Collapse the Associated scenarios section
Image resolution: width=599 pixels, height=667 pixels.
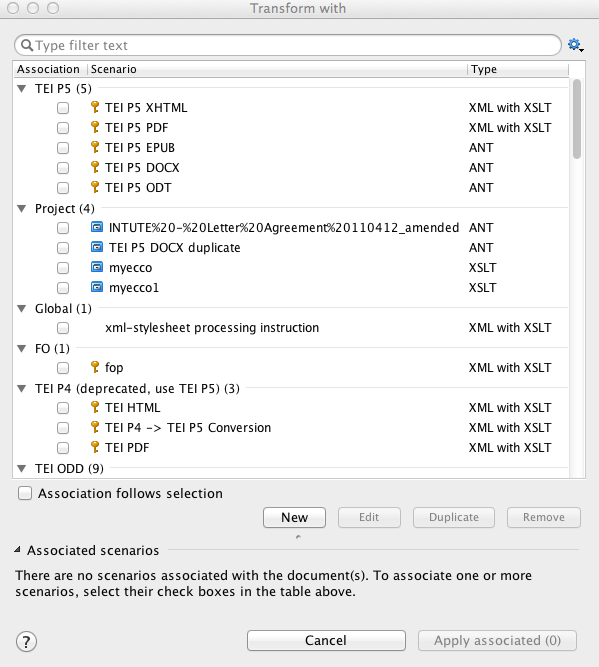[17, 550]
